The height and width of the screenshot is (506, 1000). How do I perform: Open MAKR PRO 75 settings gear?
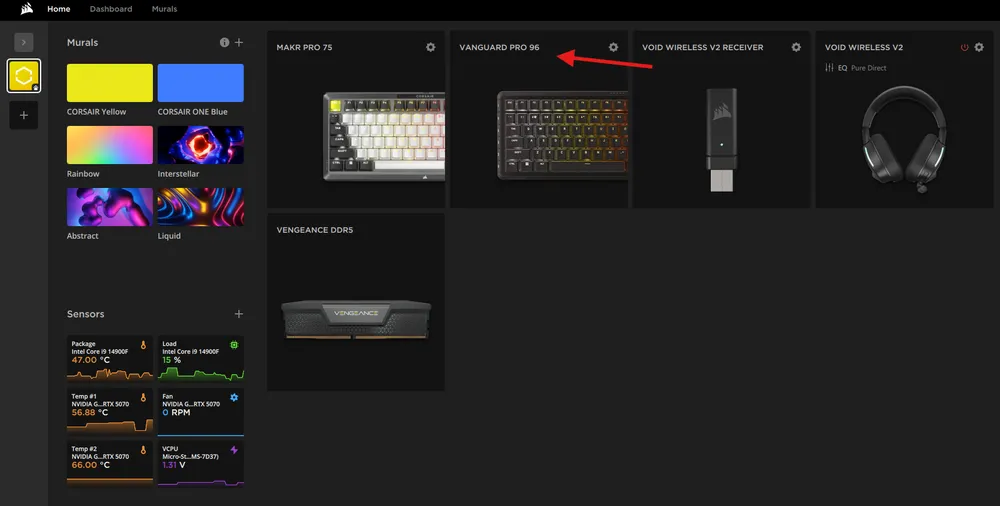click(430, 47)
